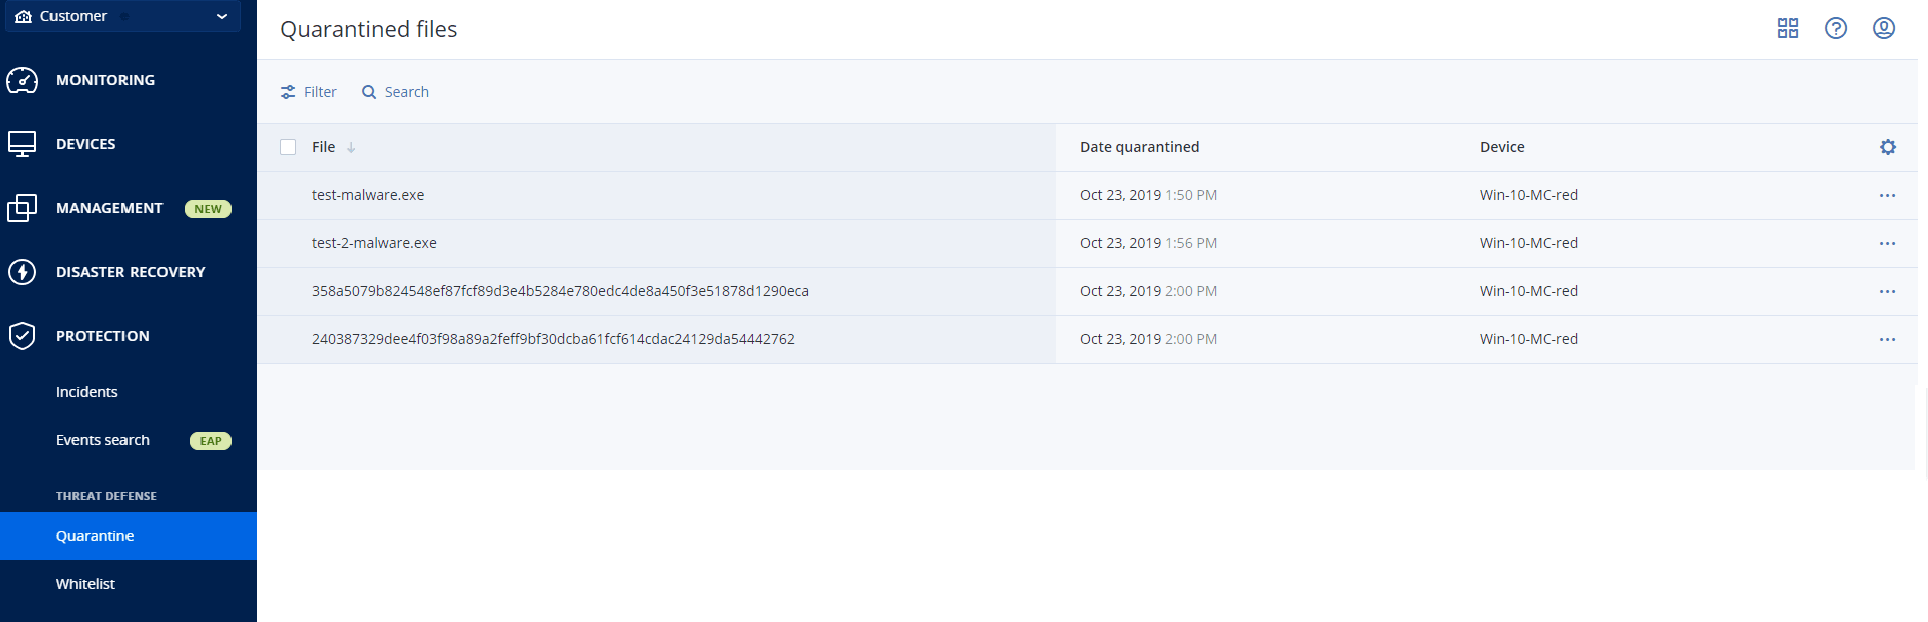Click the Search button
The height and width of the screenshot is (622, 1928).
point(396,92)
